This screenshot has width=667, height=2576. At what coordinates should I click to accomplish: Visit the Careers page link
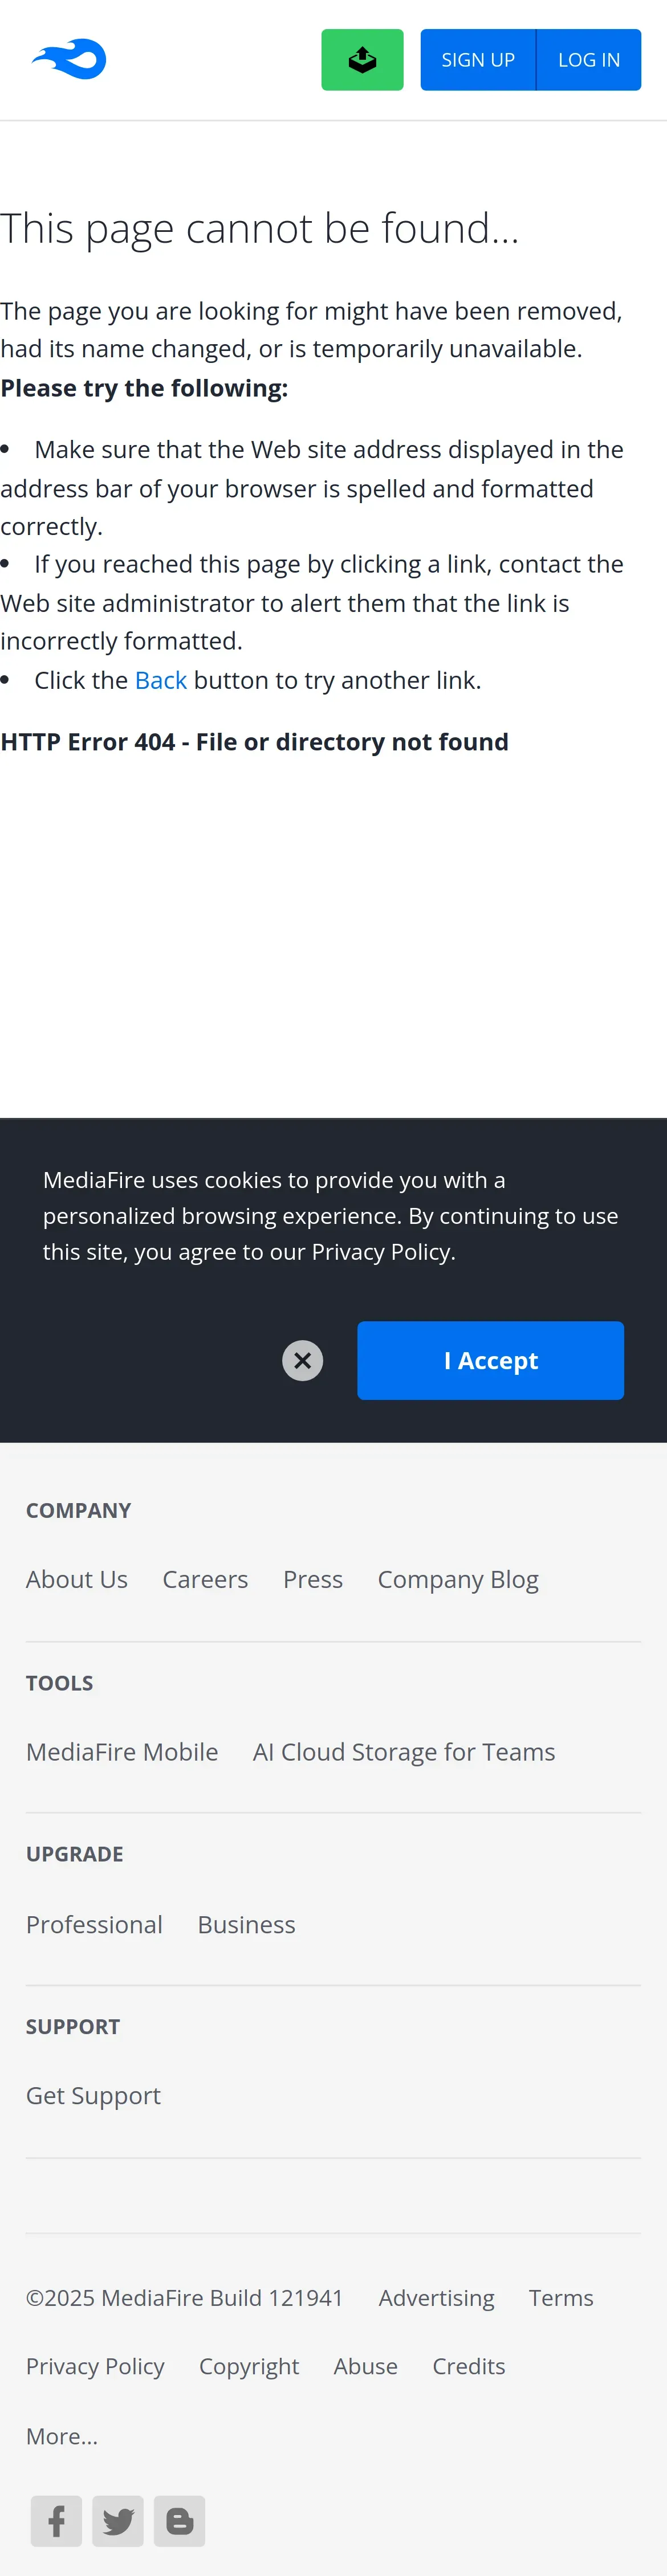(205, 1579)
